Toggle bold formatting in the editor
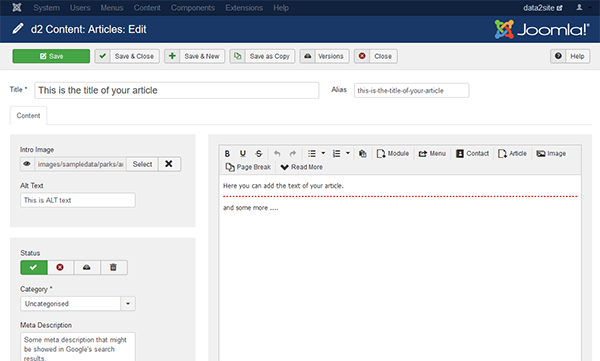This screenshot has height=361, width=600. coord(227,154)
